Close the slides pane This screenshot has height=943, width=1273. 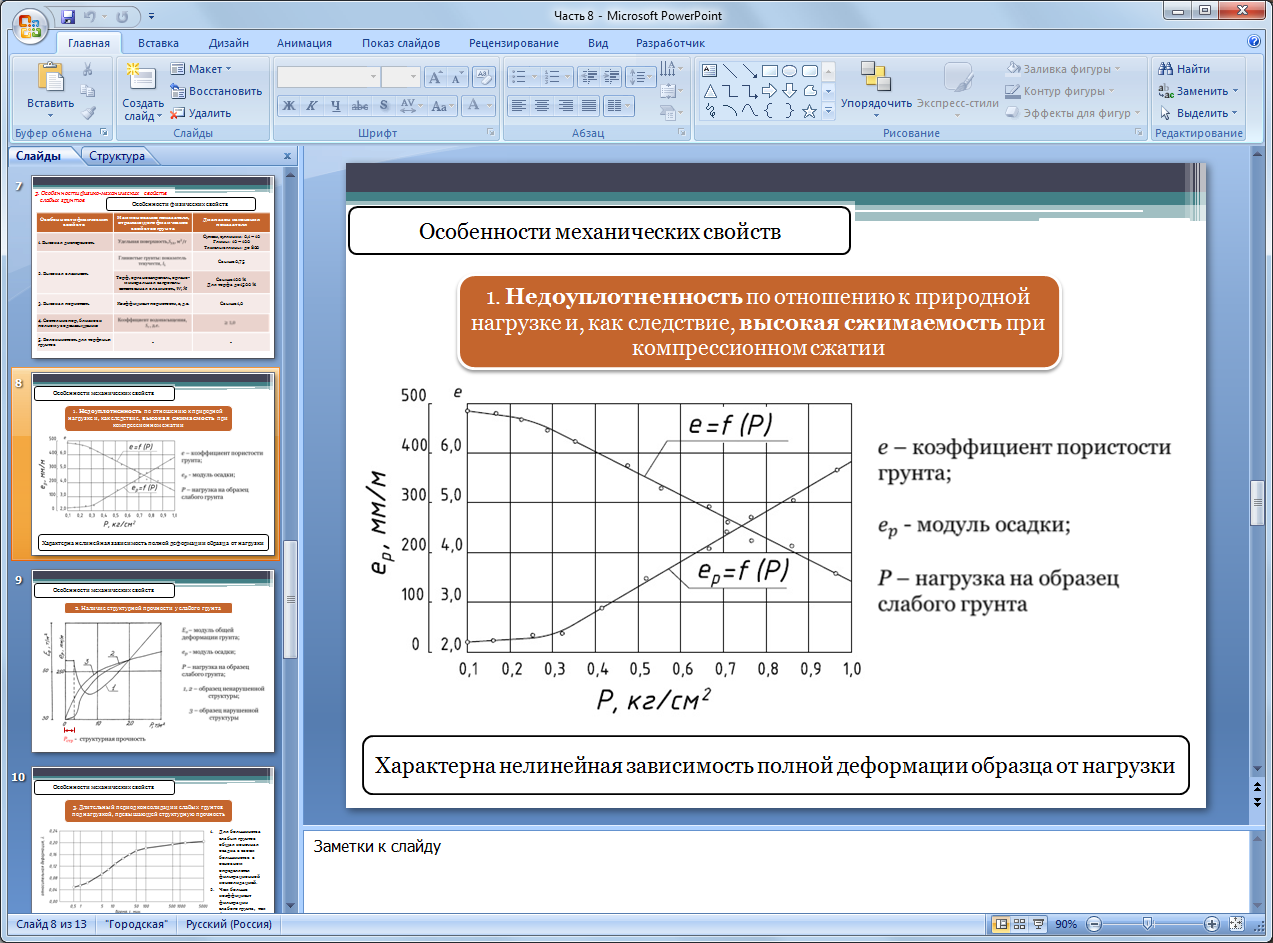click(287, 156)
